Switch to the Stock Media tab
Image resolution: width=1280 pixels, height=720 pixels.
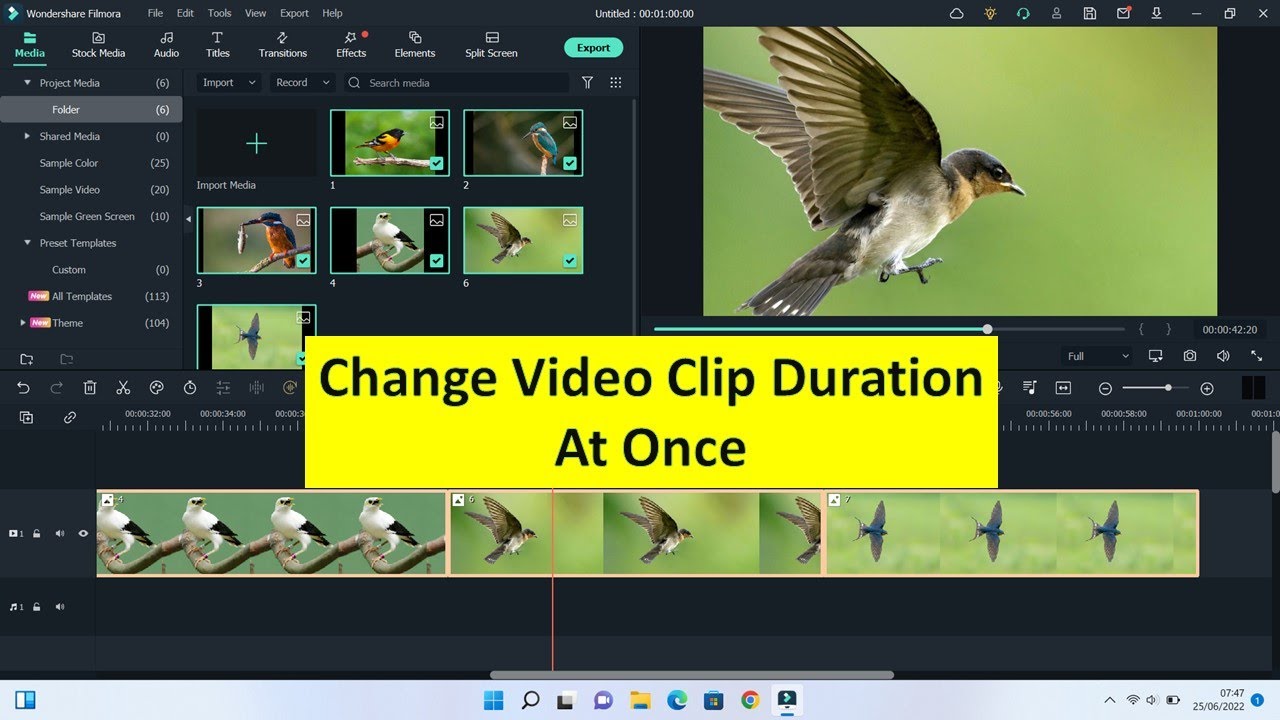coord(98,45)
